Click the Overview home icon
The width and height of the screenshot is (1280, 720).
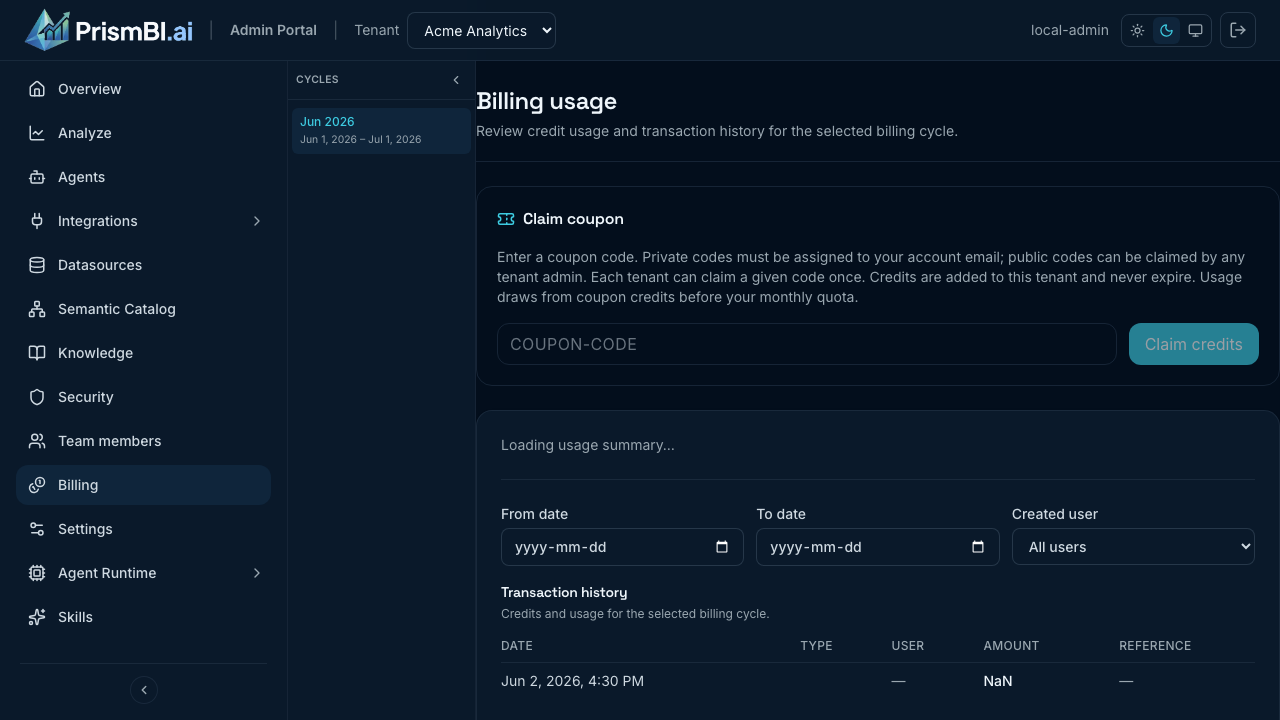click(37, 89)
